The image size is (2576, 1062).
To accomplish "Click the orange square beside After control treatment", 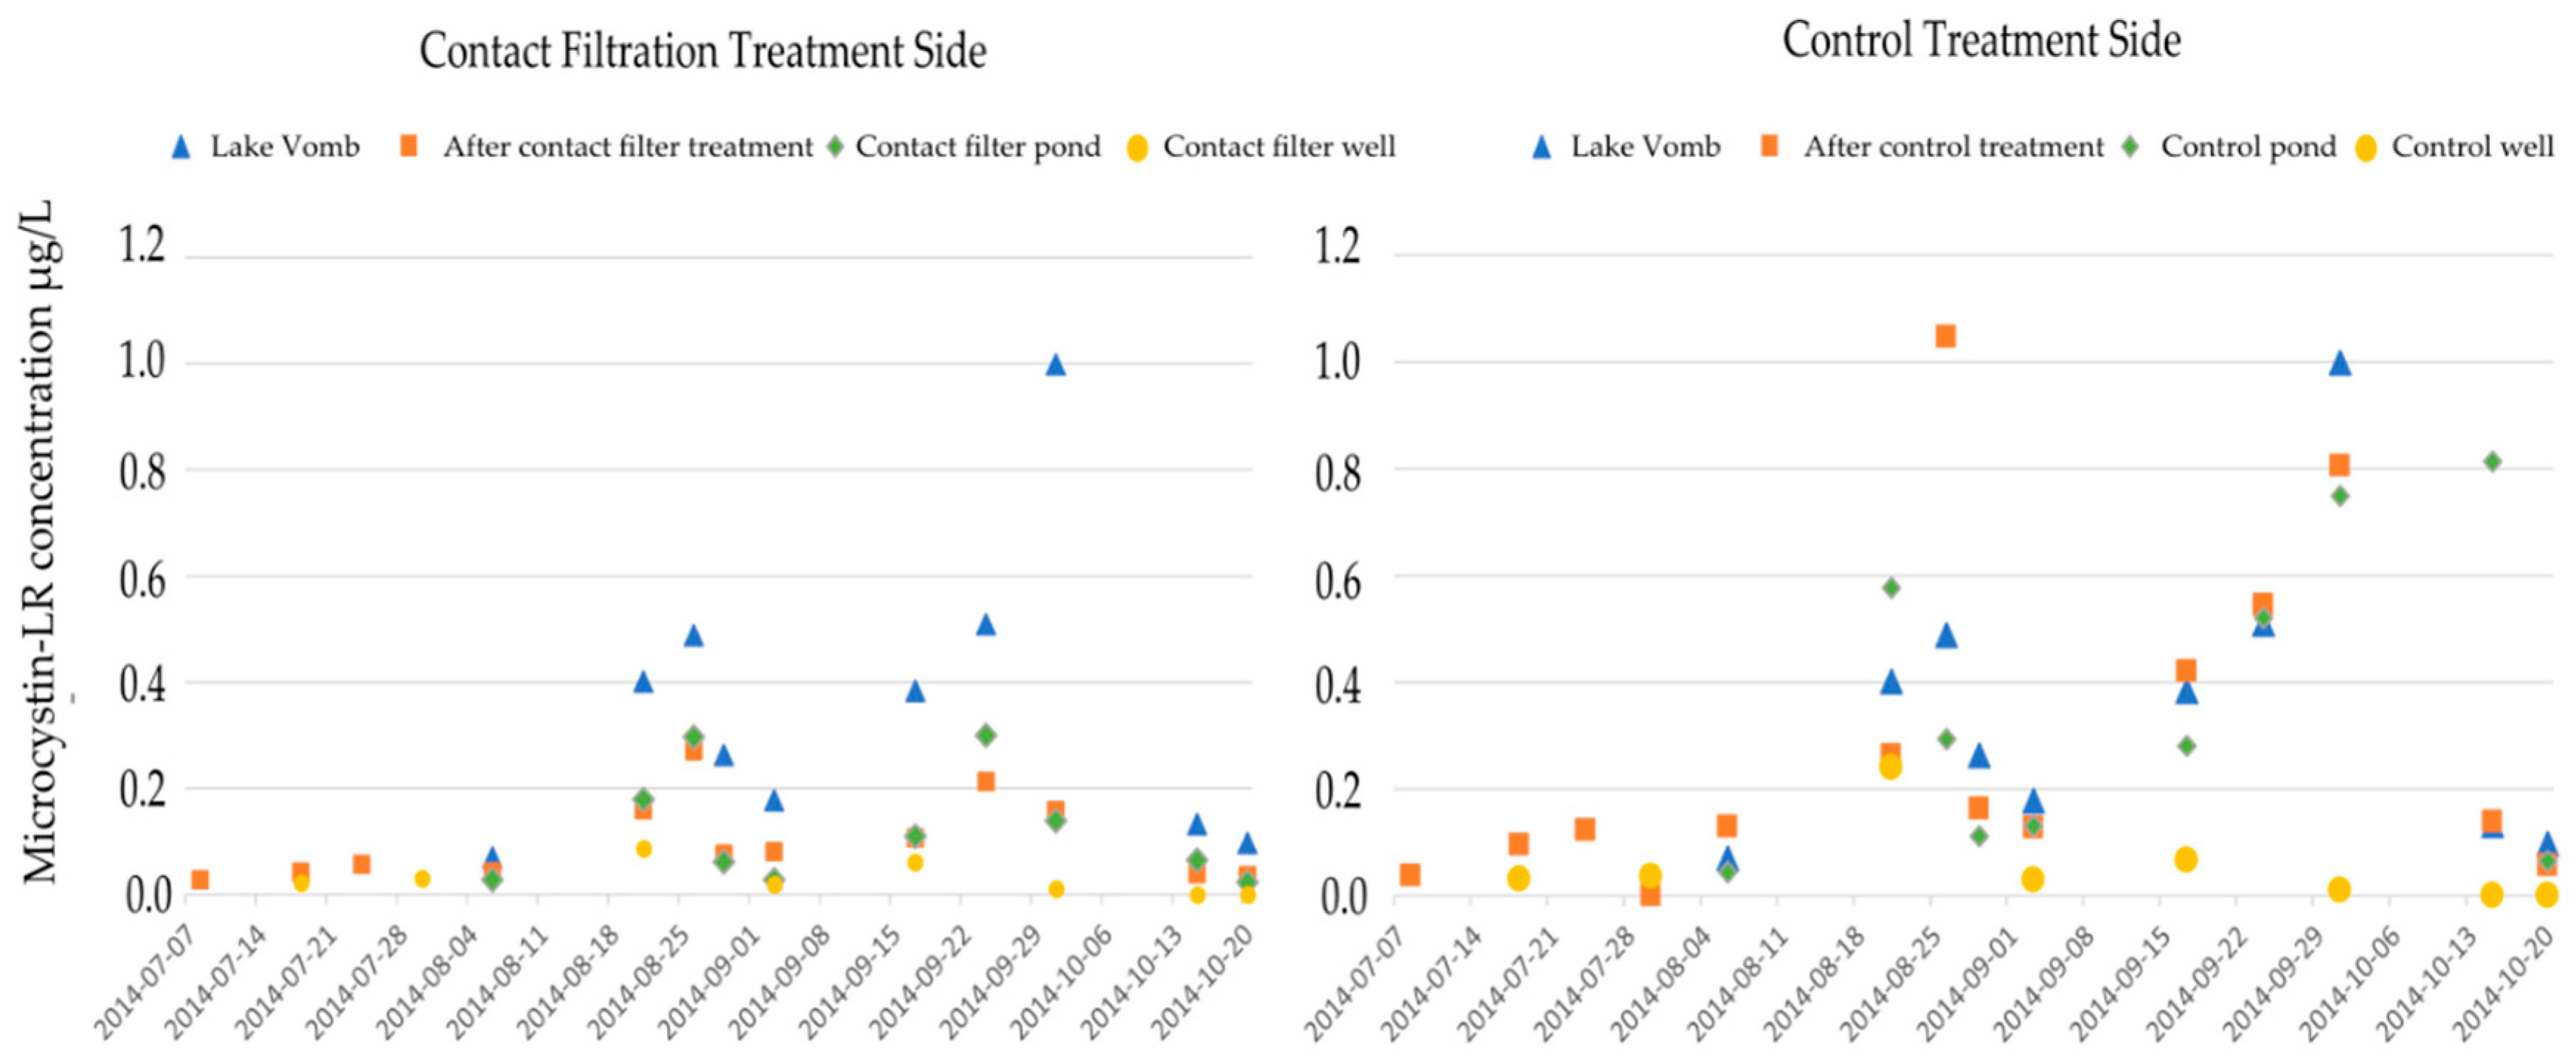I will [x=1769, y=147].
